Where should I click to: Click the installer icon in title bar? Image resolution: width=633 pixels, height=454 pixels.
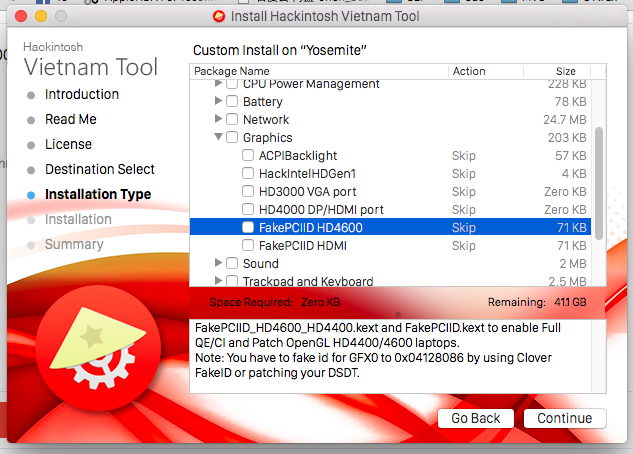219,16
